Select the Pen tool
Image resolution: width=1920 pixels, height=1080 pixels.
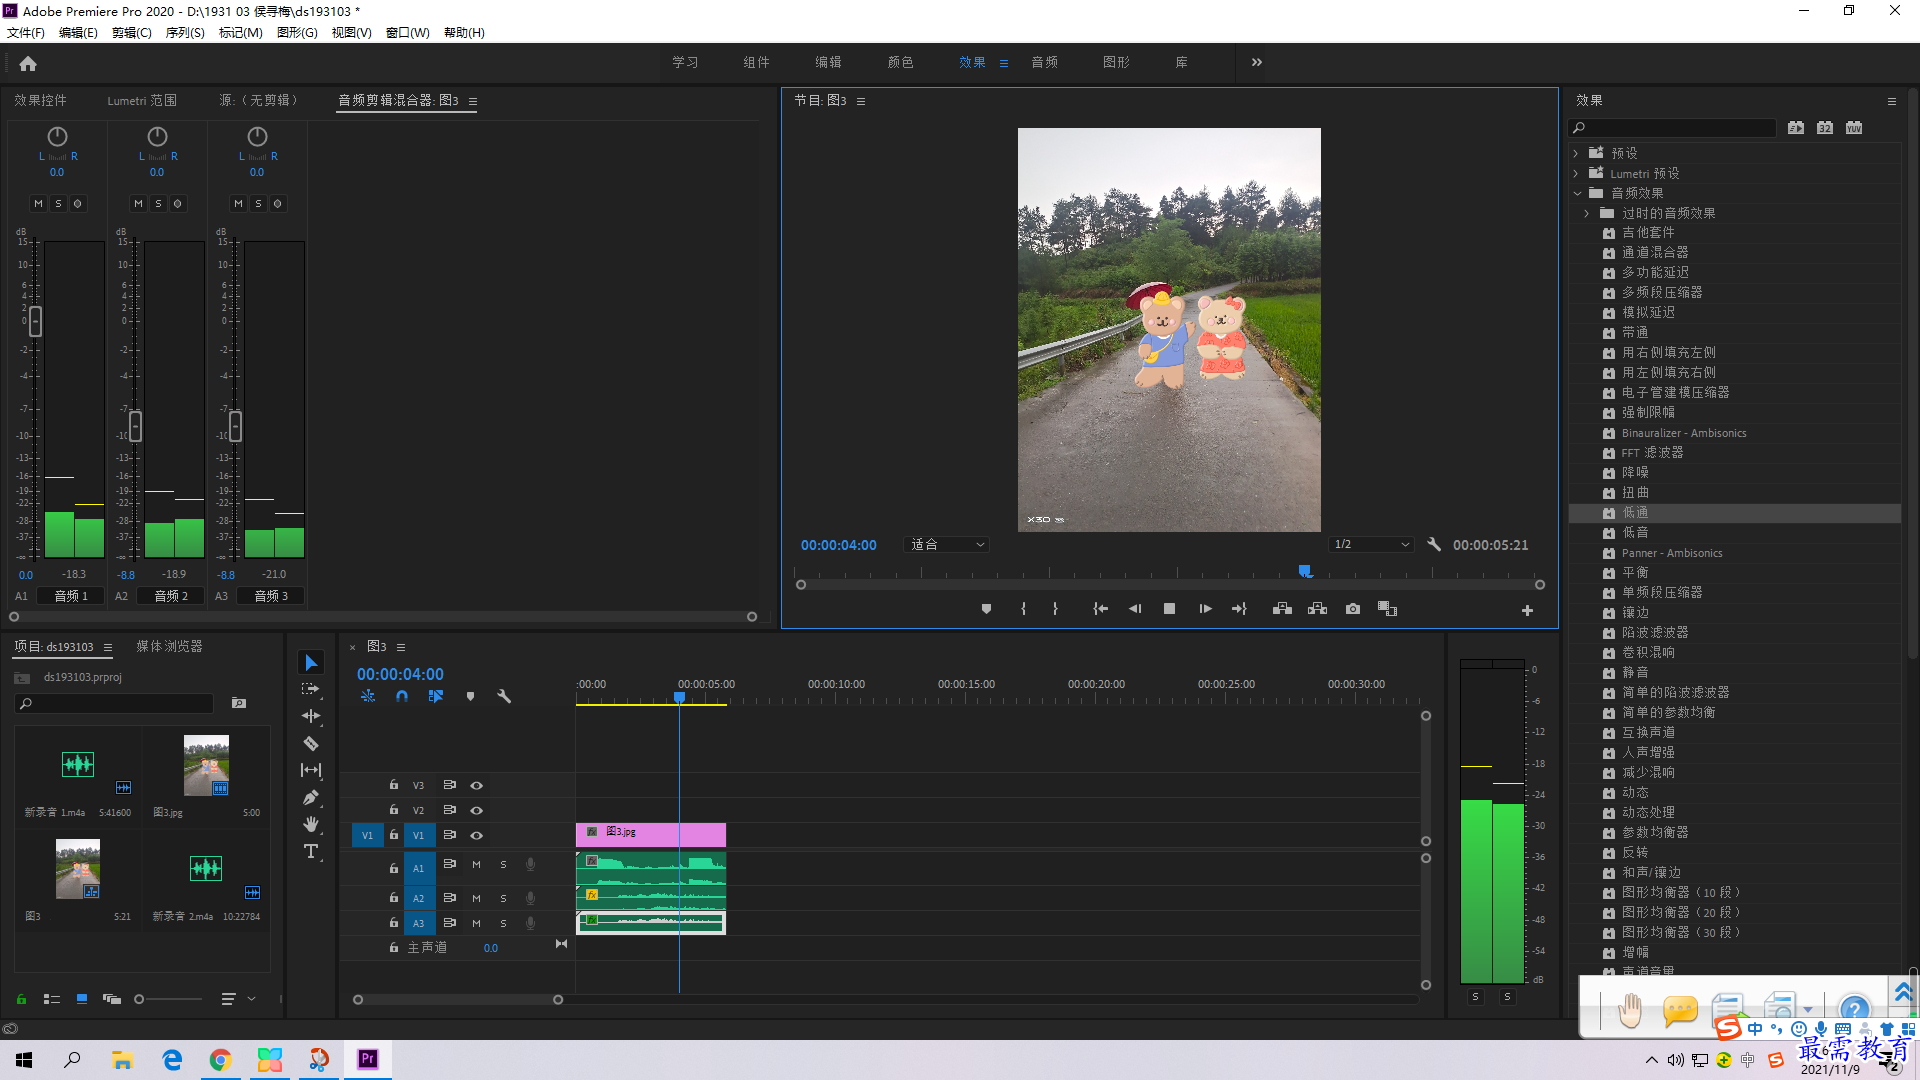click(311, 797)
